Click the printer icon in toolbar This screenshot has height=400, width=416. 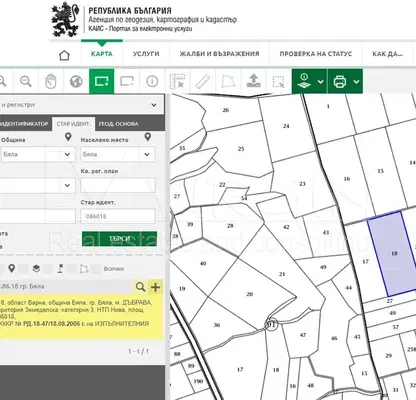(339, 81)
